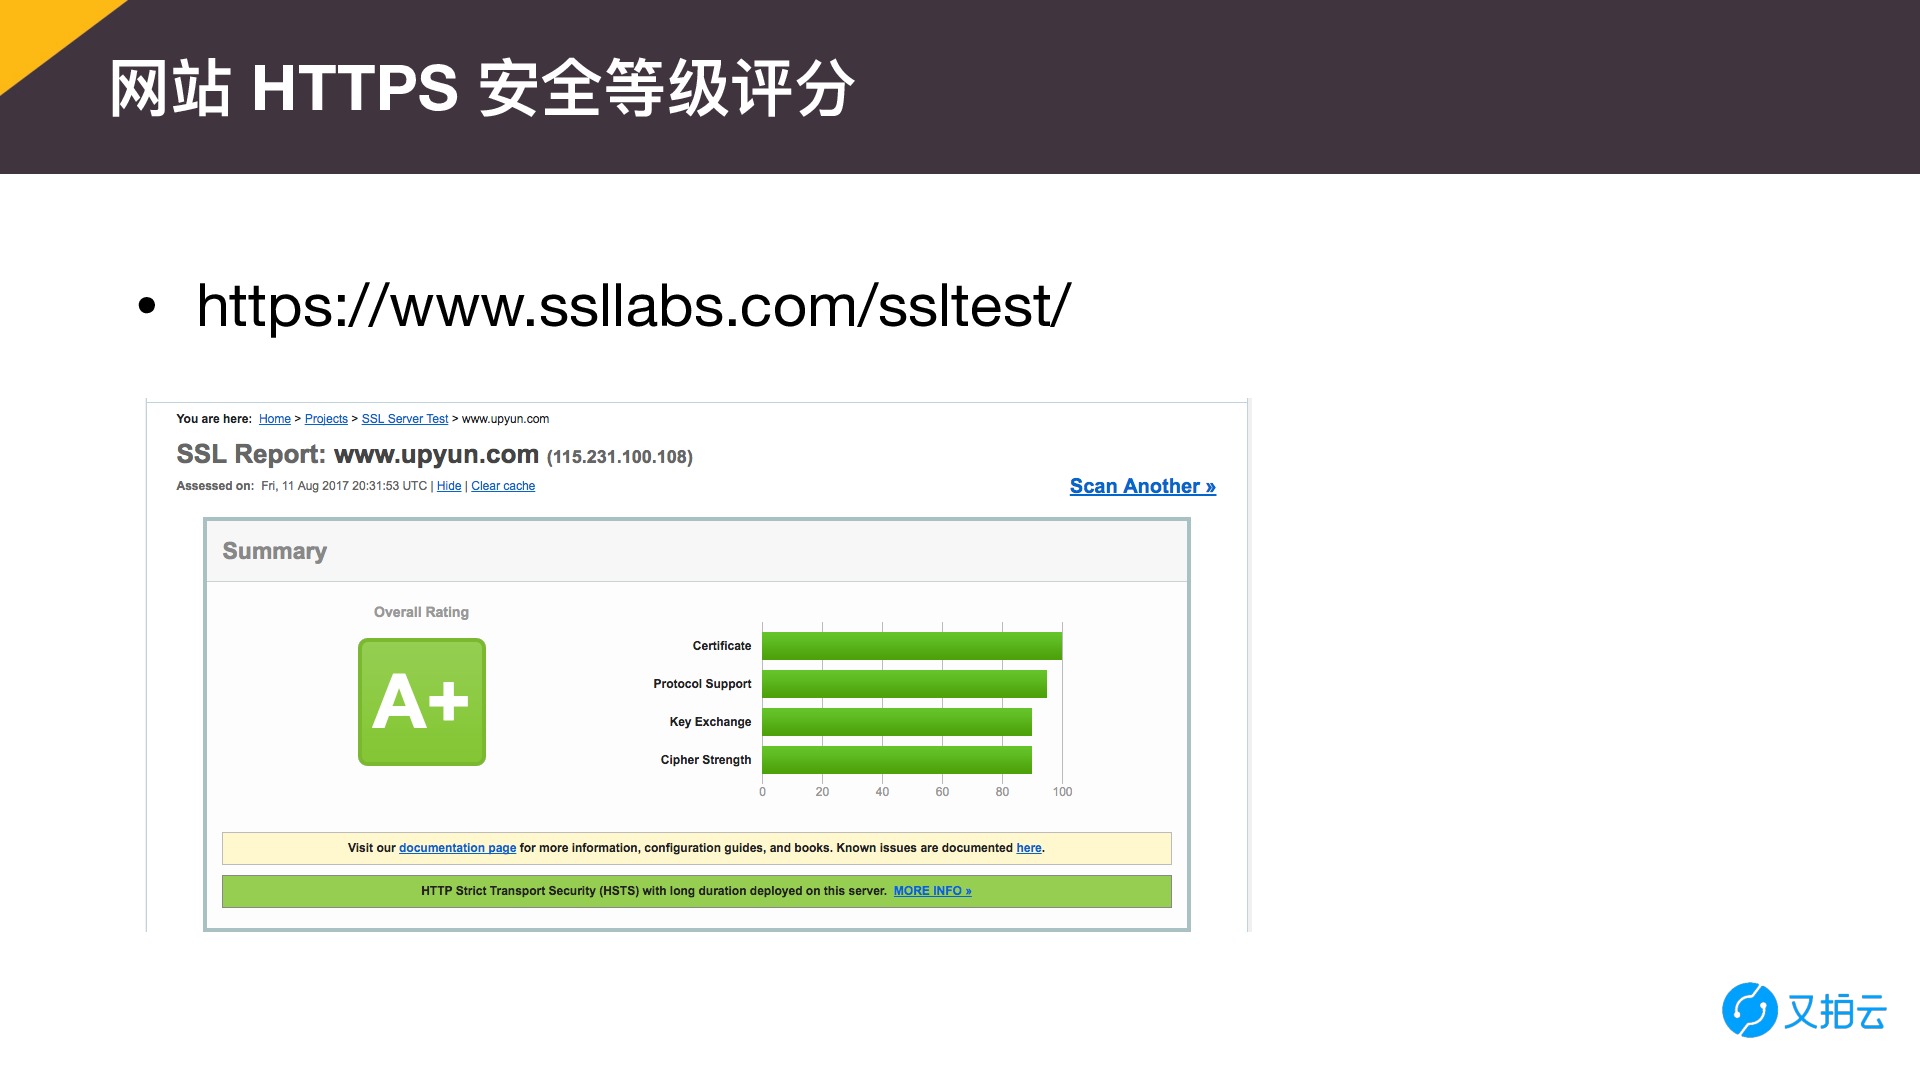Click the Clear cache link
Viewport: 1920px width, 1080px height.
tap(503, 486)
